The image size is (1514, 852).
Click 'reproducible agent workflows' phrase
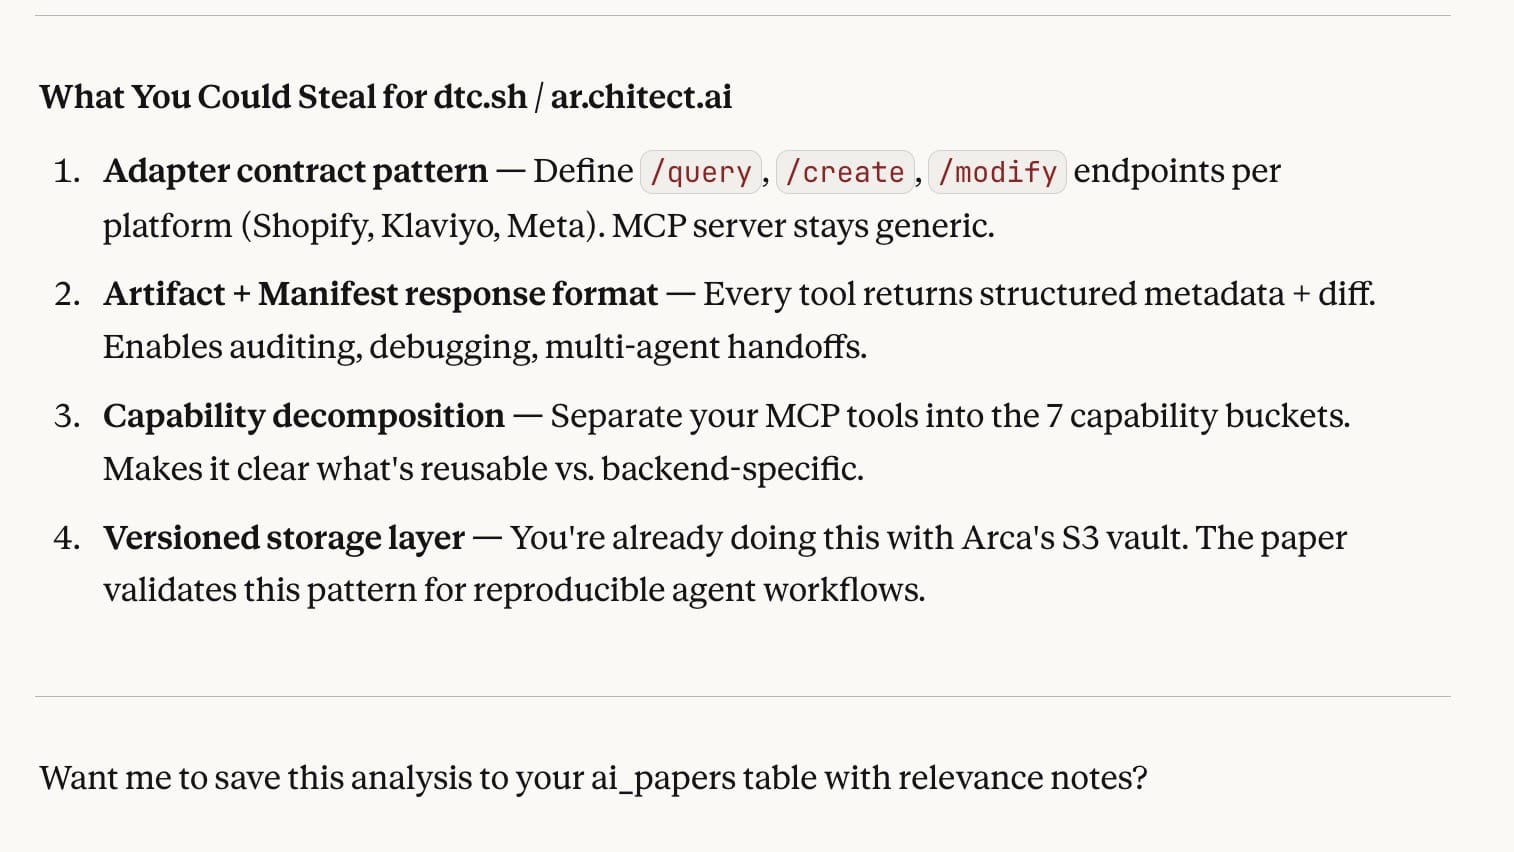tap(698, 590)
